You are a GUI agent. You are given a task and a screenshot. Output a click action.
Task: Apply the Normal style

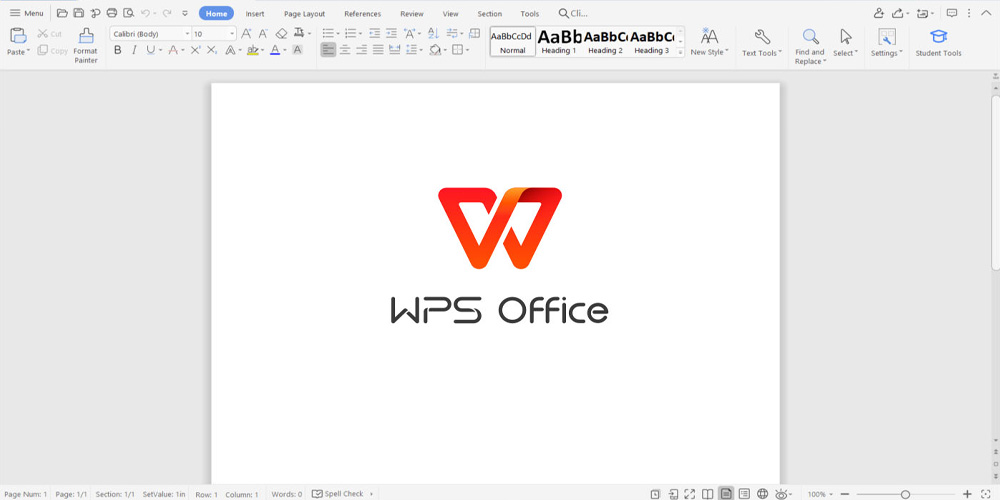(x=513, y=41)
